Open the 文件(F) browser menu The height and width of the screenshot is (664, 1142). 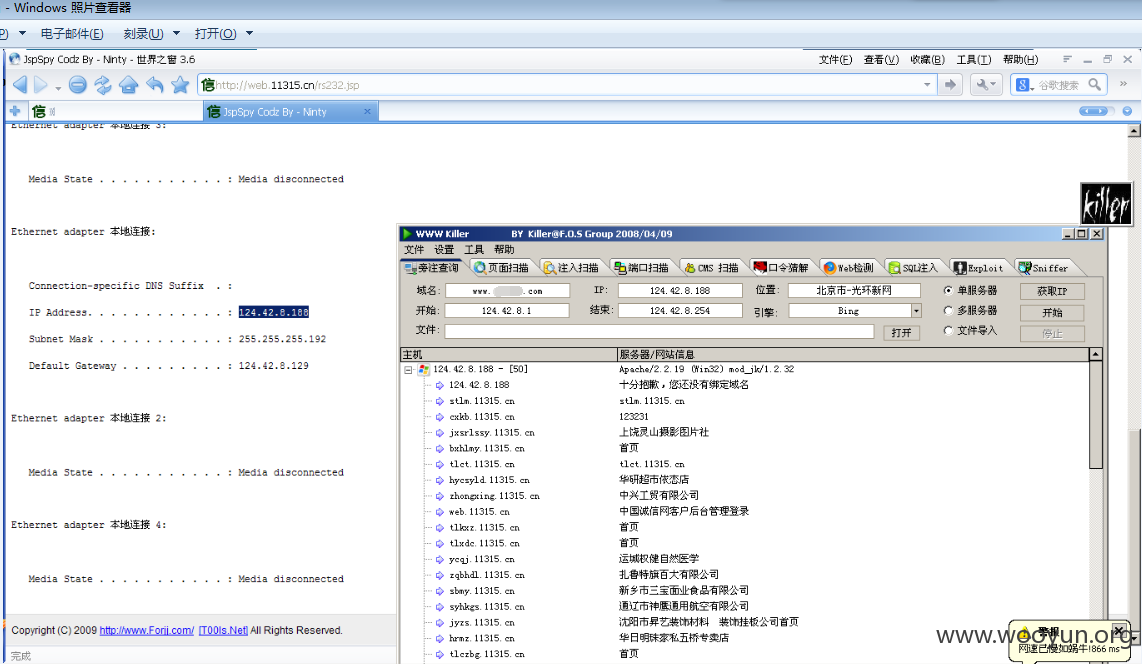coord(835,60)
